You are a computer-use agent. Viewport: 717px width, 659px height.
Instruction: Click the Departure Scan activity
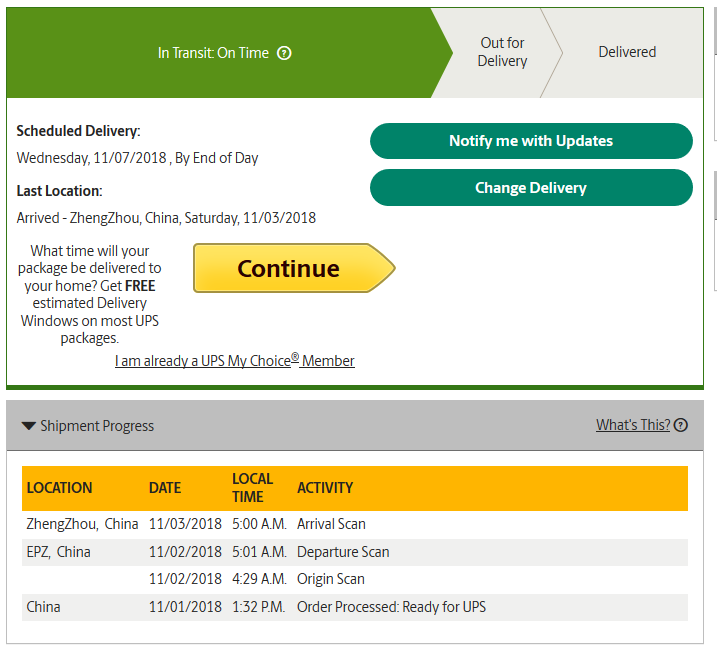pyautogui.click(x=343, y=552)
